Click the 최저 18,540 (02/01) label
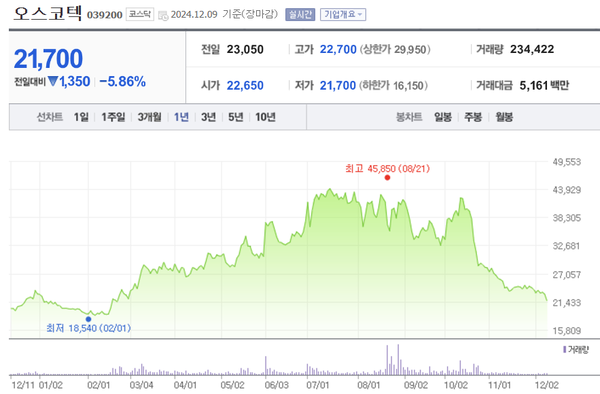 click(x=88, y=328)
